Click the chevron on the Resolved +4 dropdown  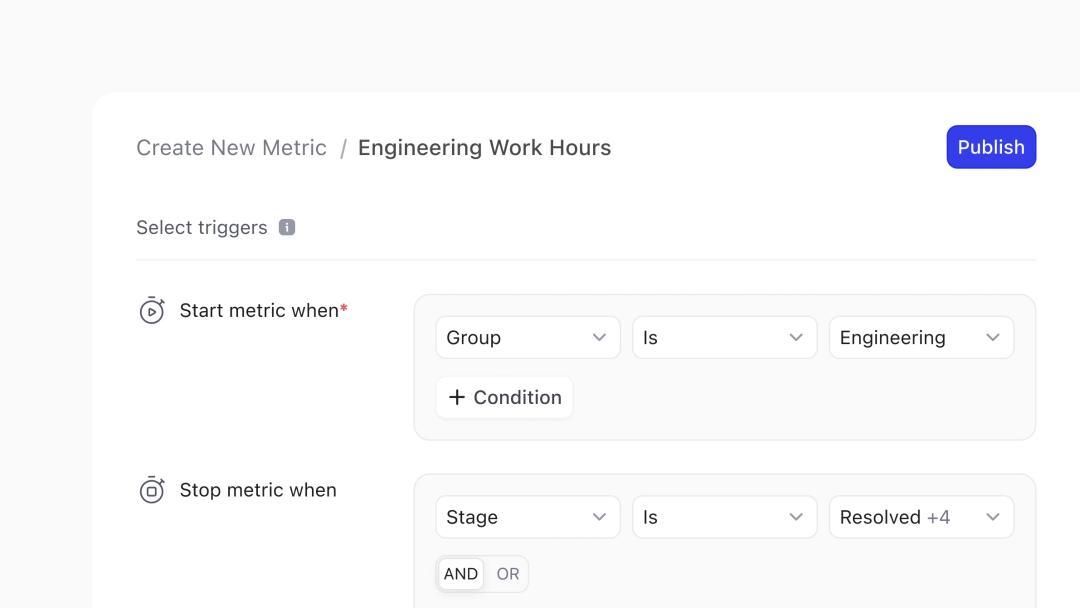[x=993, y=517]
